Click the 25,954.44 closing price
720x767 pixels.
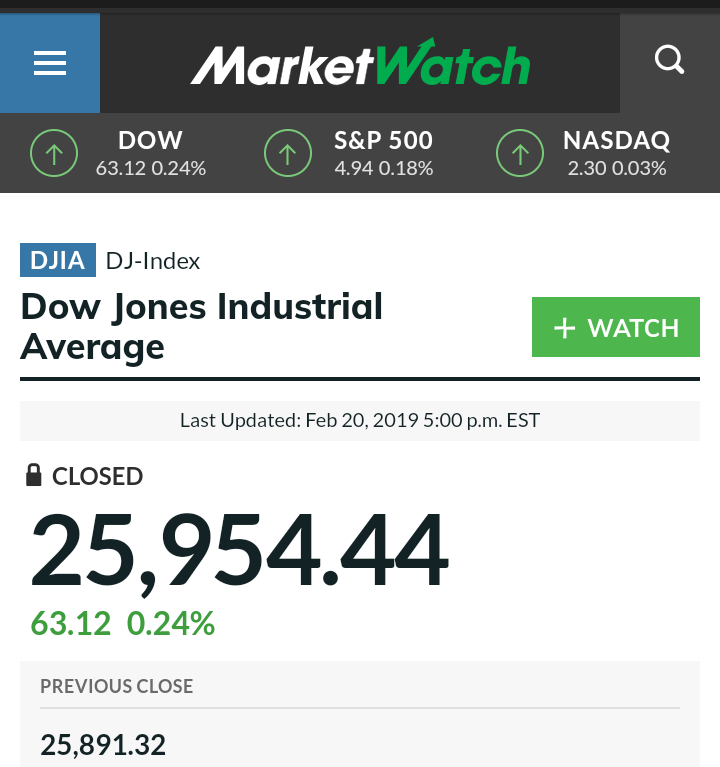239,550
